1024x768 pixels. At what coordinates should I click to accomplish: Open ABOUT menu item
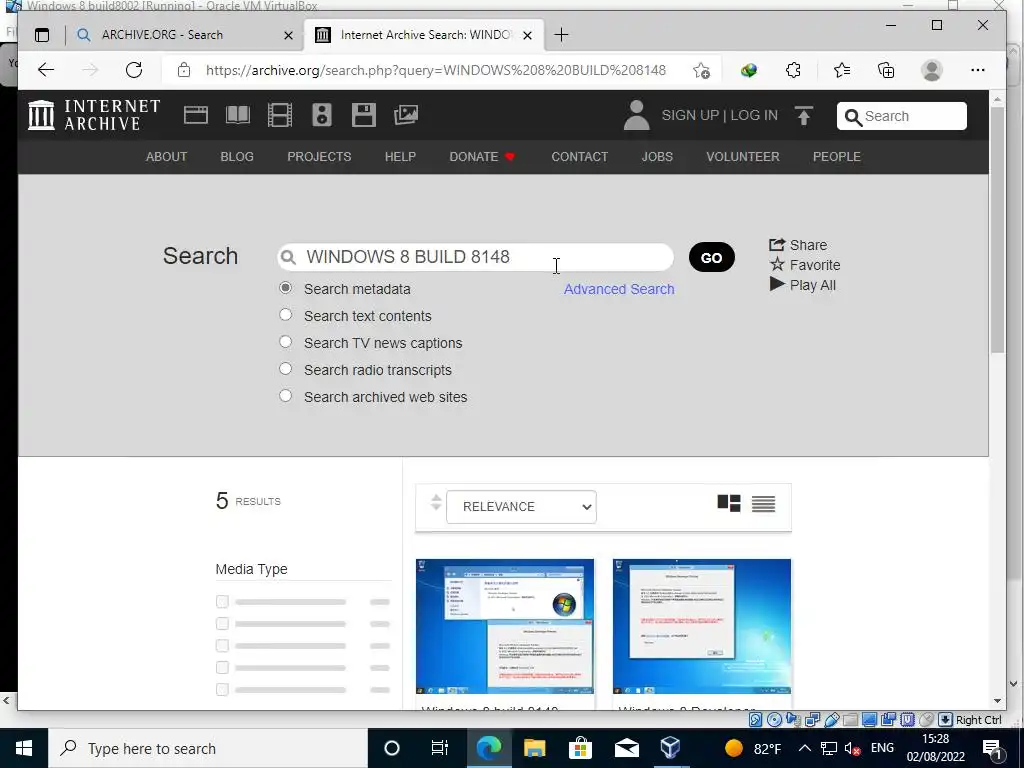tap(167, 157)
